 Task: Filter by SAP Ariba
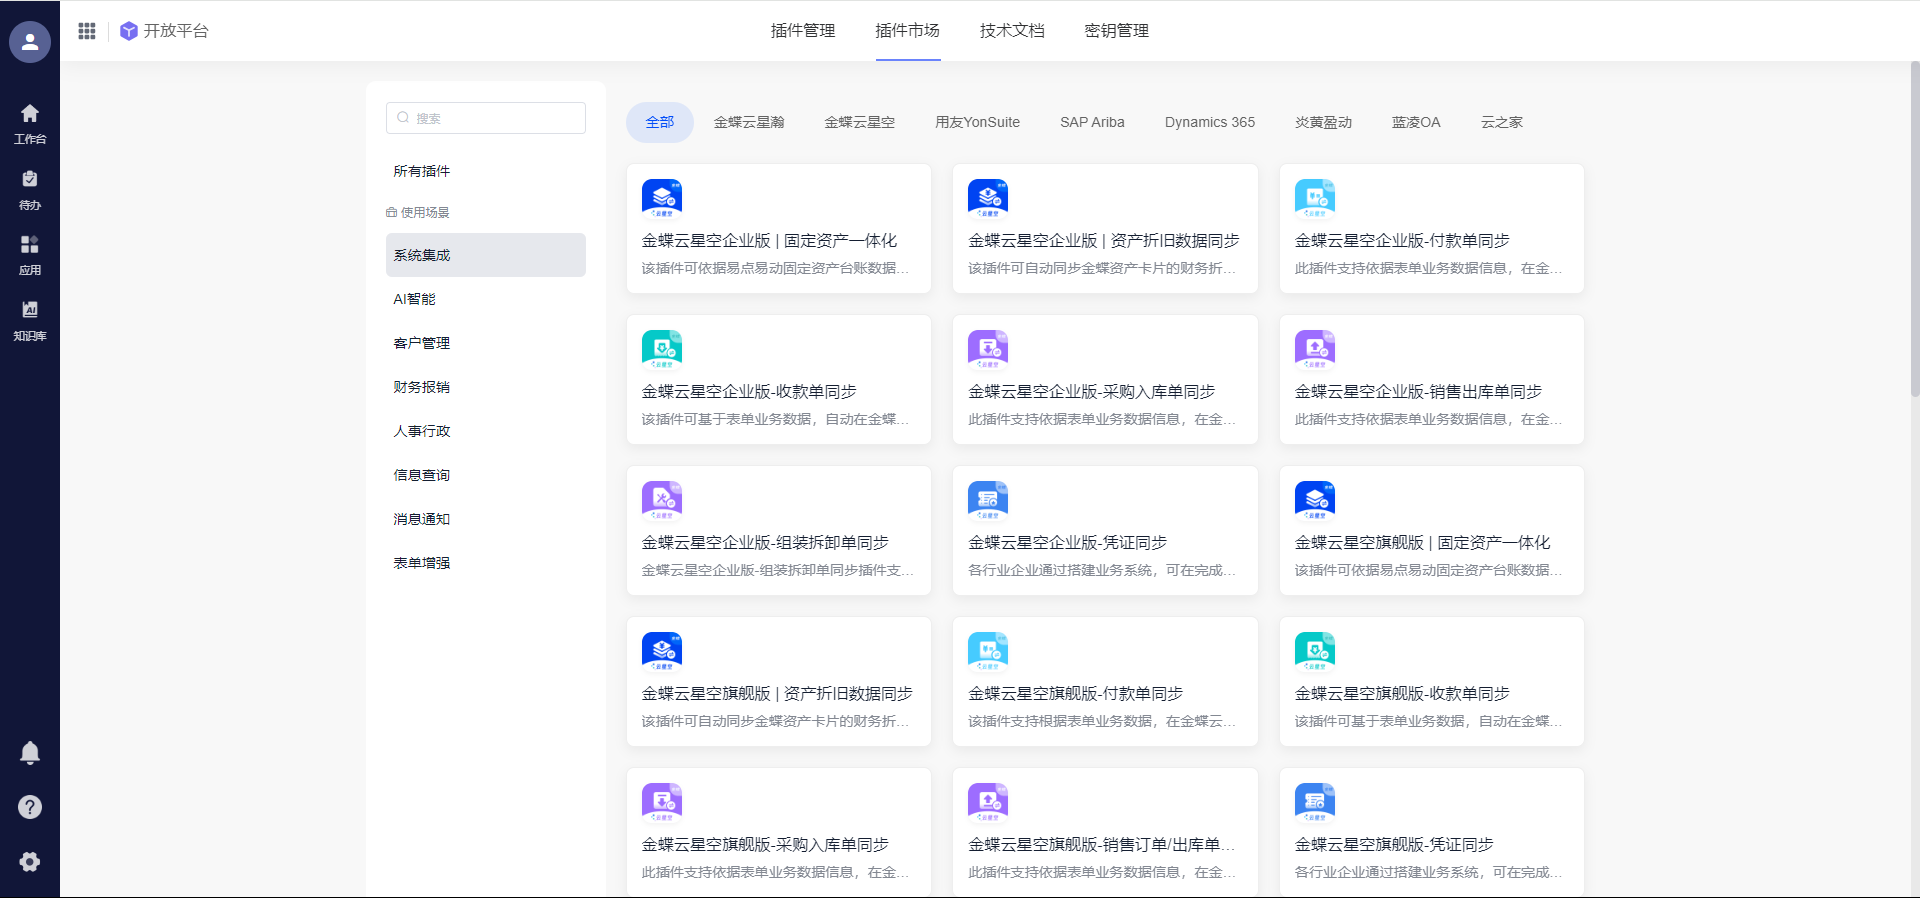pyautogui.click(x=1092, y=122)
